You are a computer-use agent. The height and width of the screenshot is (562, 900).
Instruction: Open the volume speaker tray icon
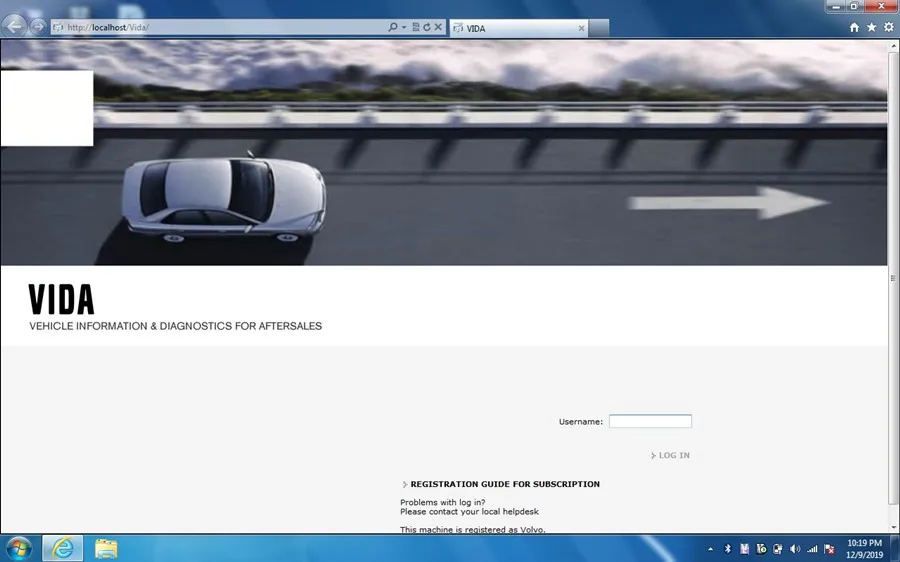(795, 549)
